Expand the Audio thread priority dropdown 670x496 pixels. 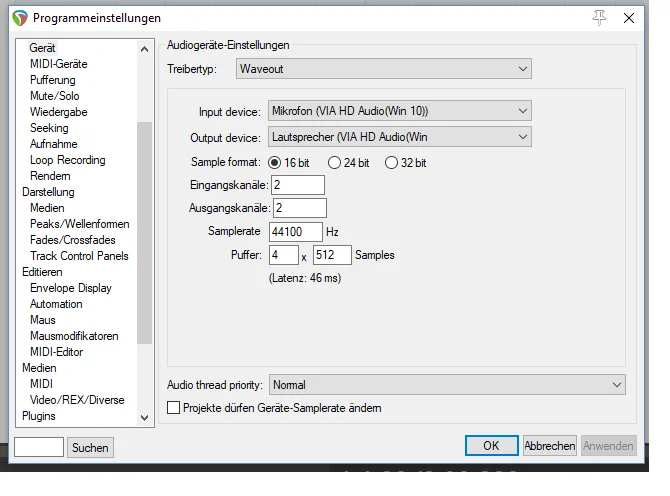coord(446,385)
